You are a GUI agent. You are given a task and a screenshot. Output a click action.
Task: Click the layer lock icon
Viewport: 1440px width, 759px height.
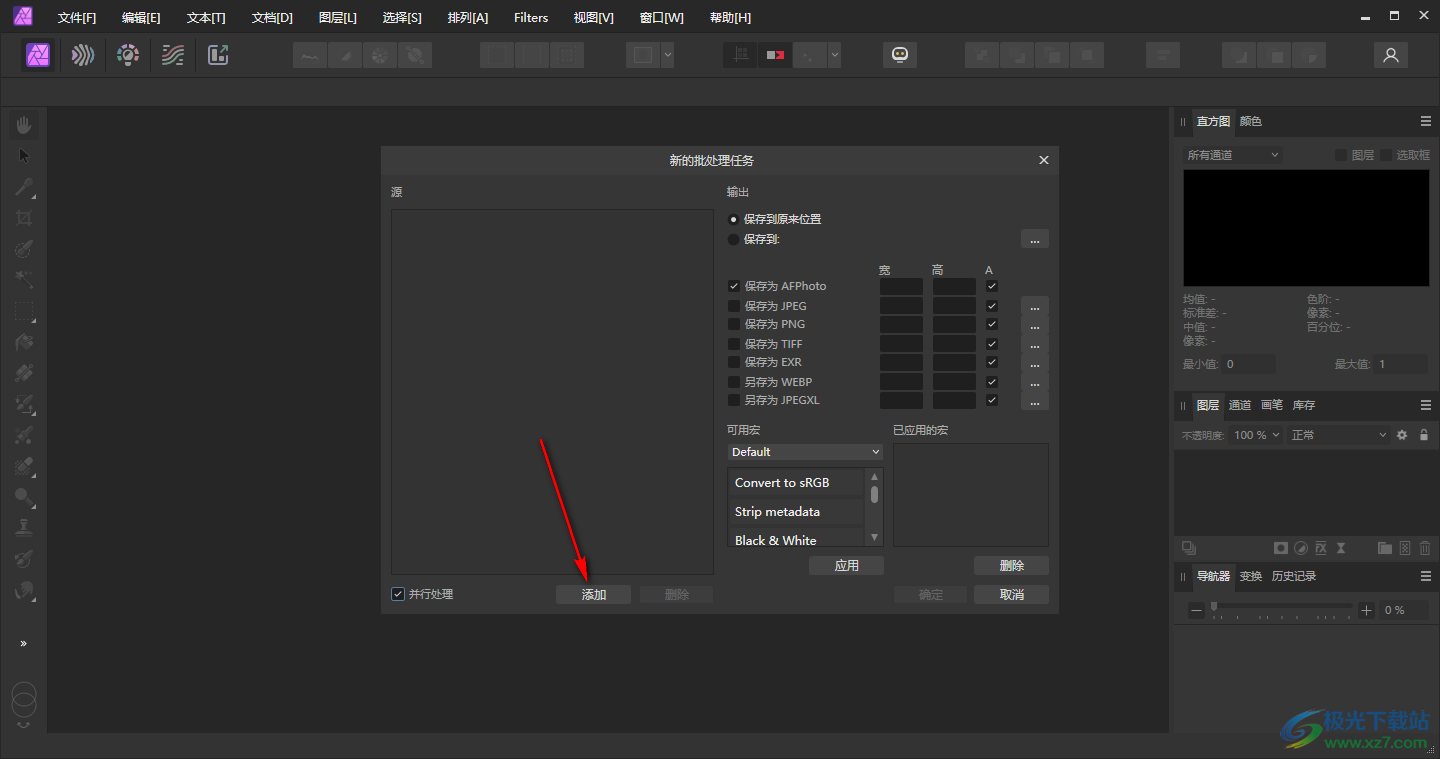[x=1424, y=435]
